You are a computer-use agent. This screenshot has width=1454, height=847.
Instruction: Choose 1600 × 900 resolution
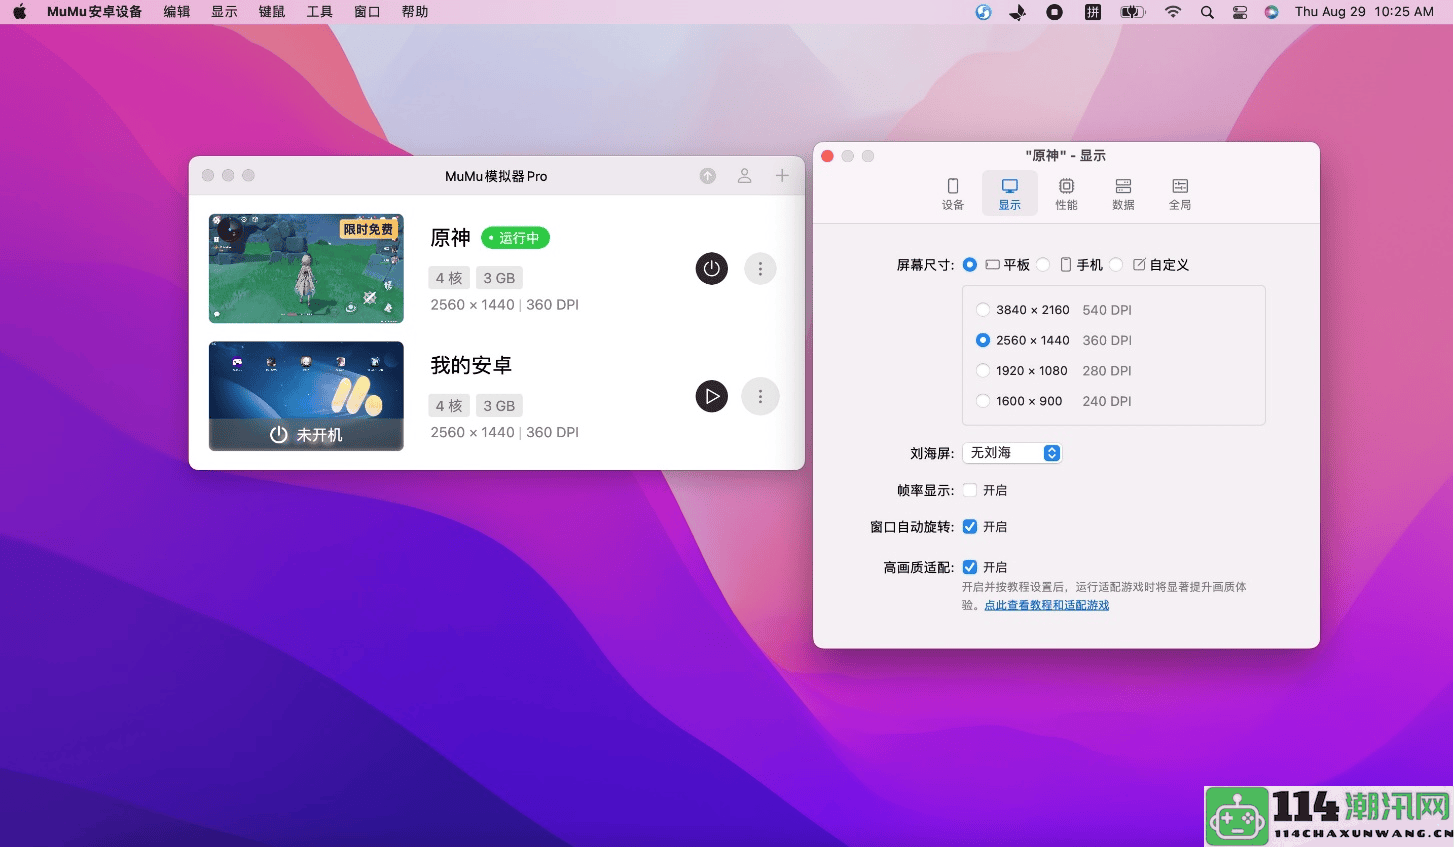(983, 401)
